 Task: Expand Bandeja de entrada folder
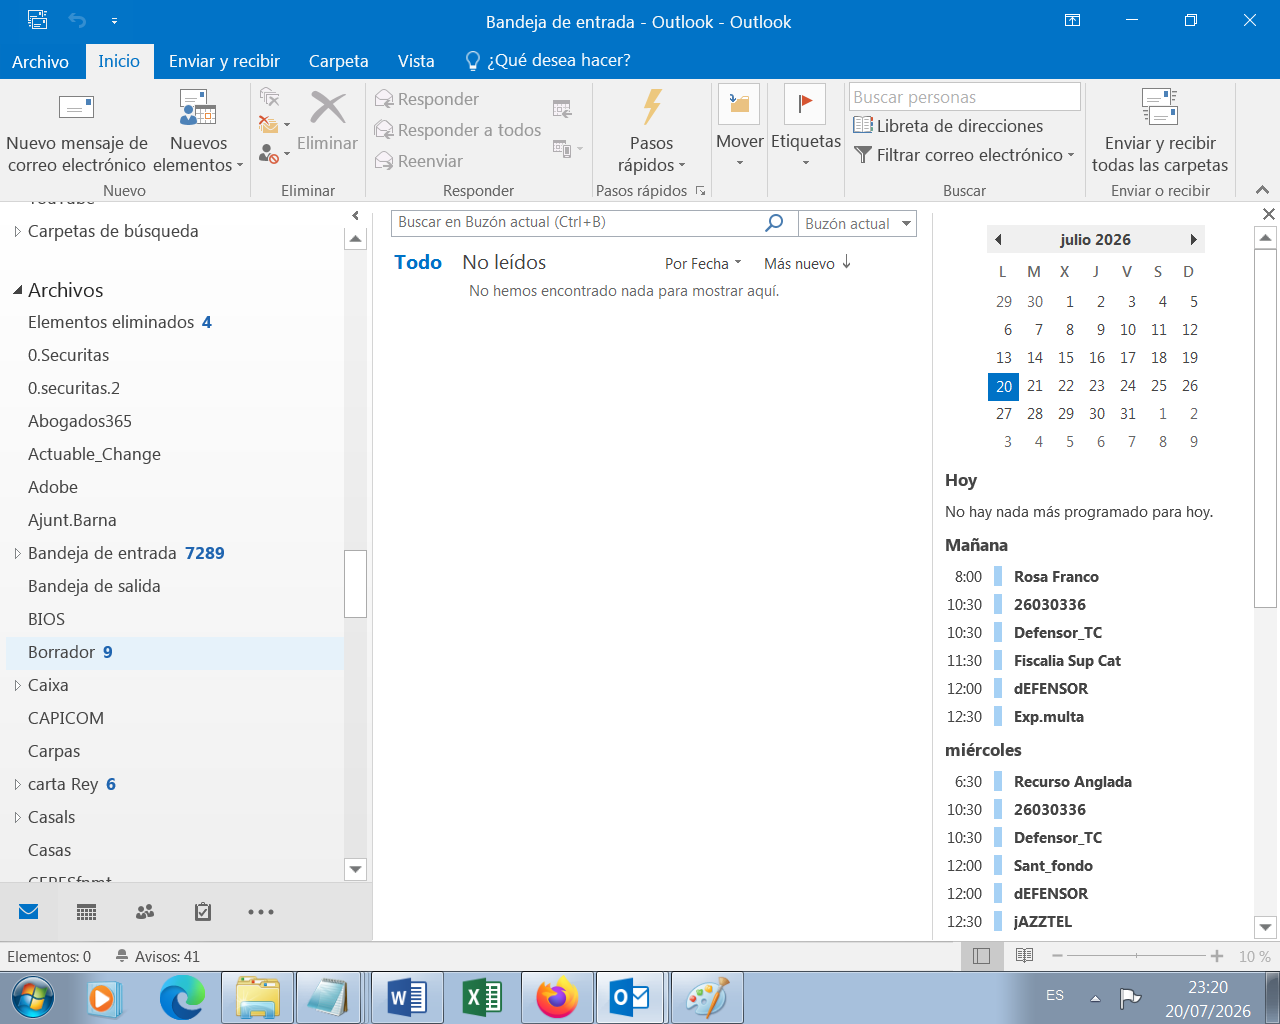(x=17, y=553)
